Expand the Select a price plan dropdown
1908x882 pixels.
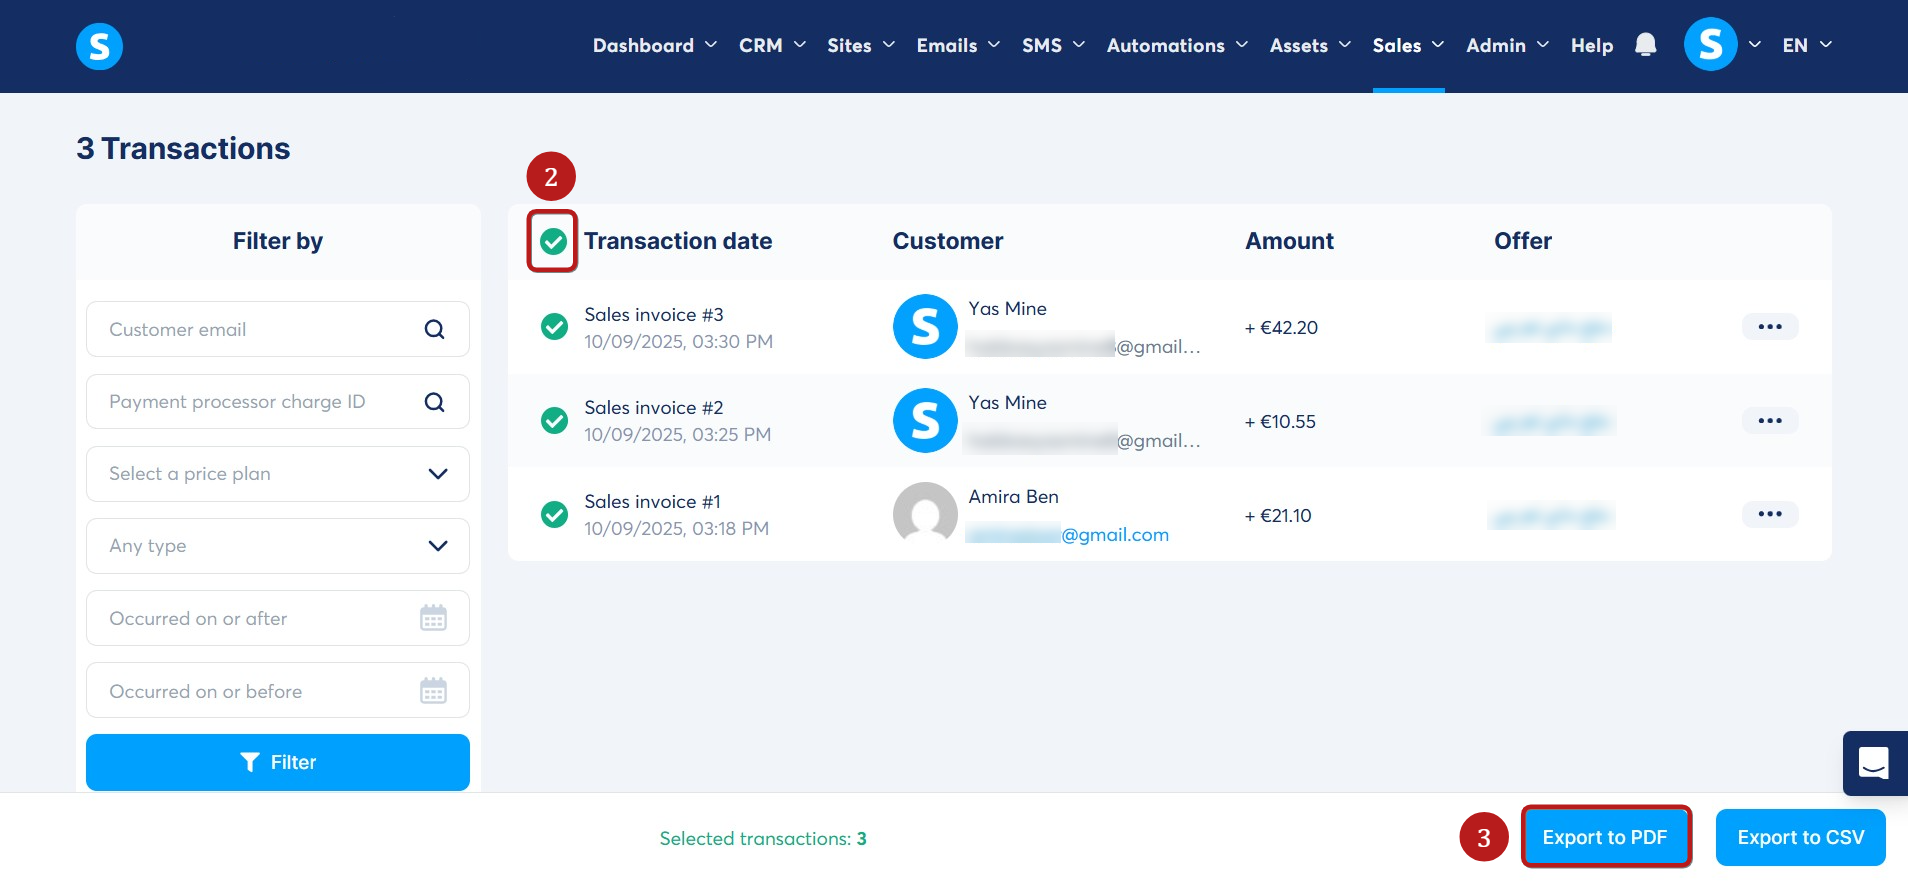(278, 474)
